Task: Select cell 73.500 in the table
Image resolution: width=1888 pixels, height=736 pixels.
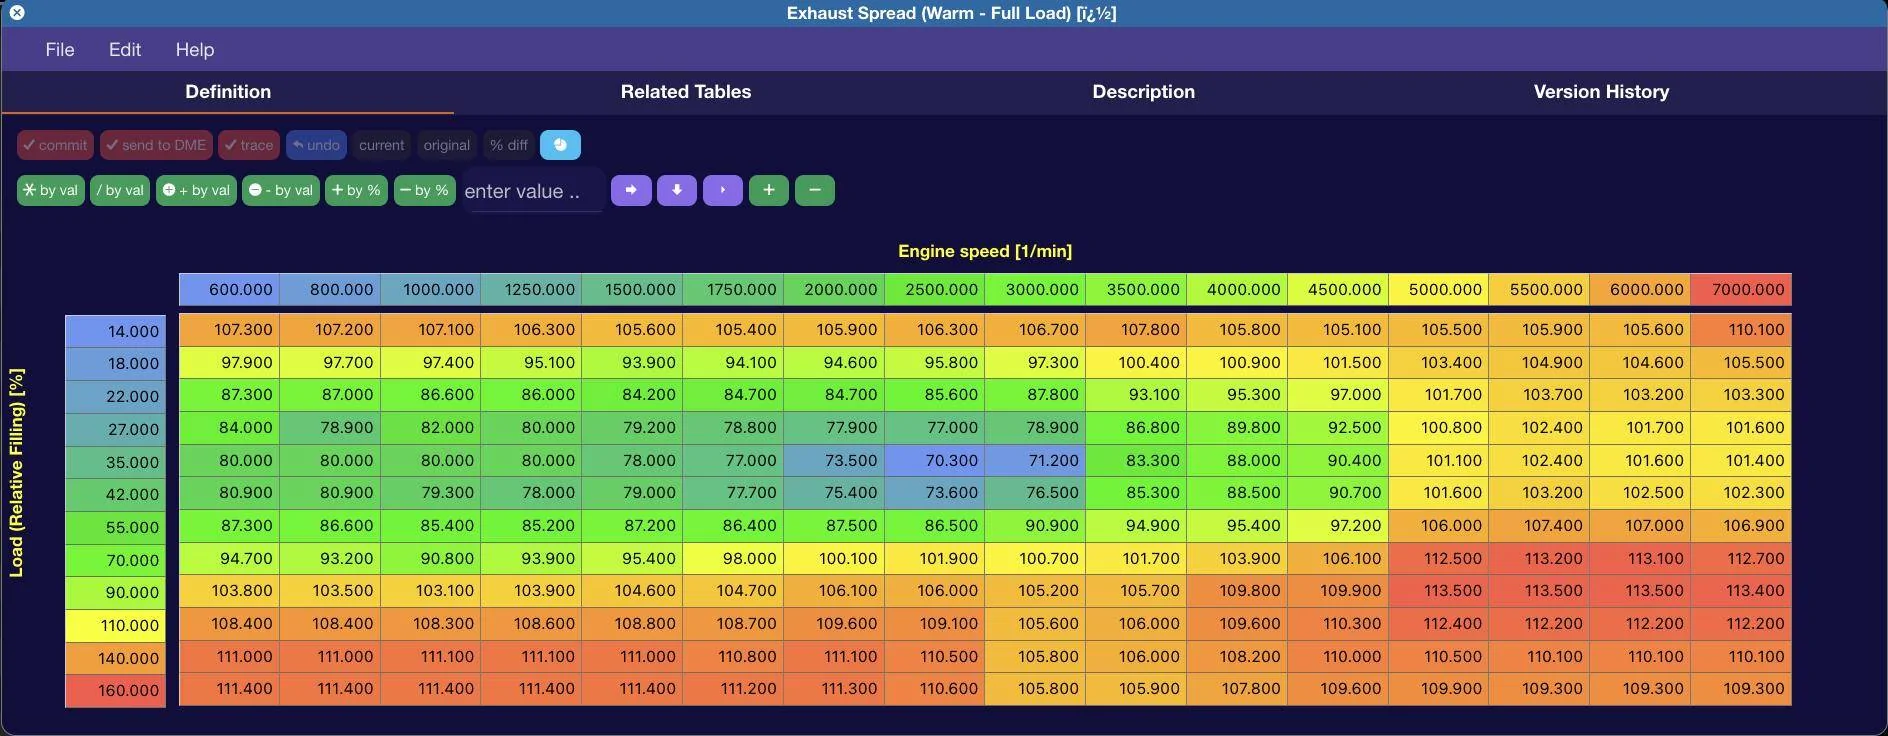Action: [834, 460]
